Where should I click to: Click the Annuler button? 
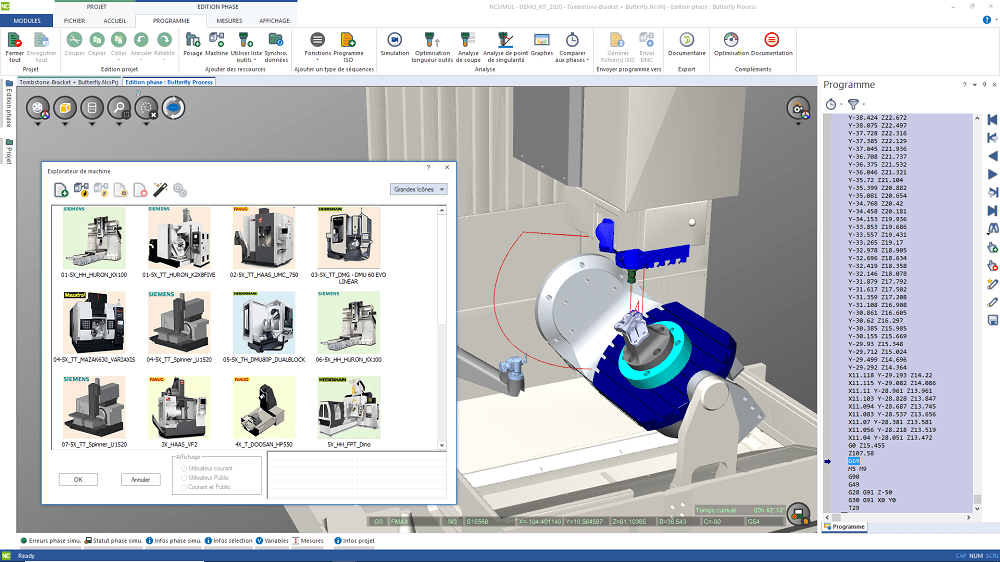click(x=140, y=480)
